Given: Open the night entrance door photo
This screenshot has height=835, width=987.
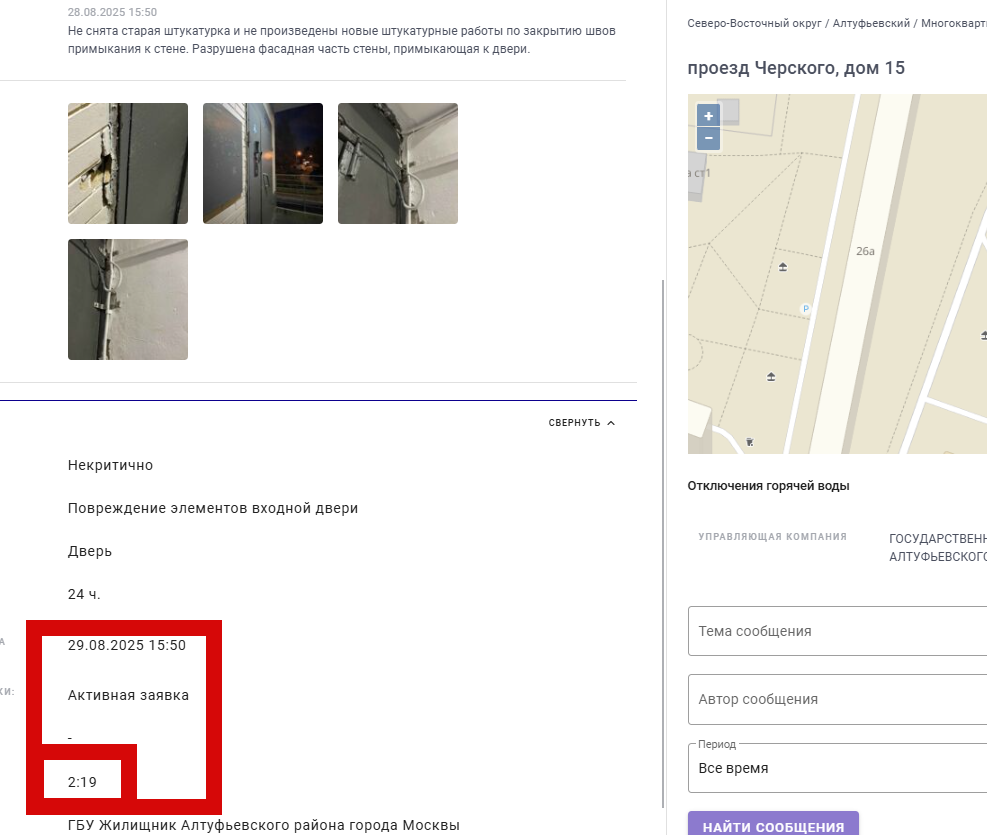Looking at the screenshot, I should tap(262, 164).
